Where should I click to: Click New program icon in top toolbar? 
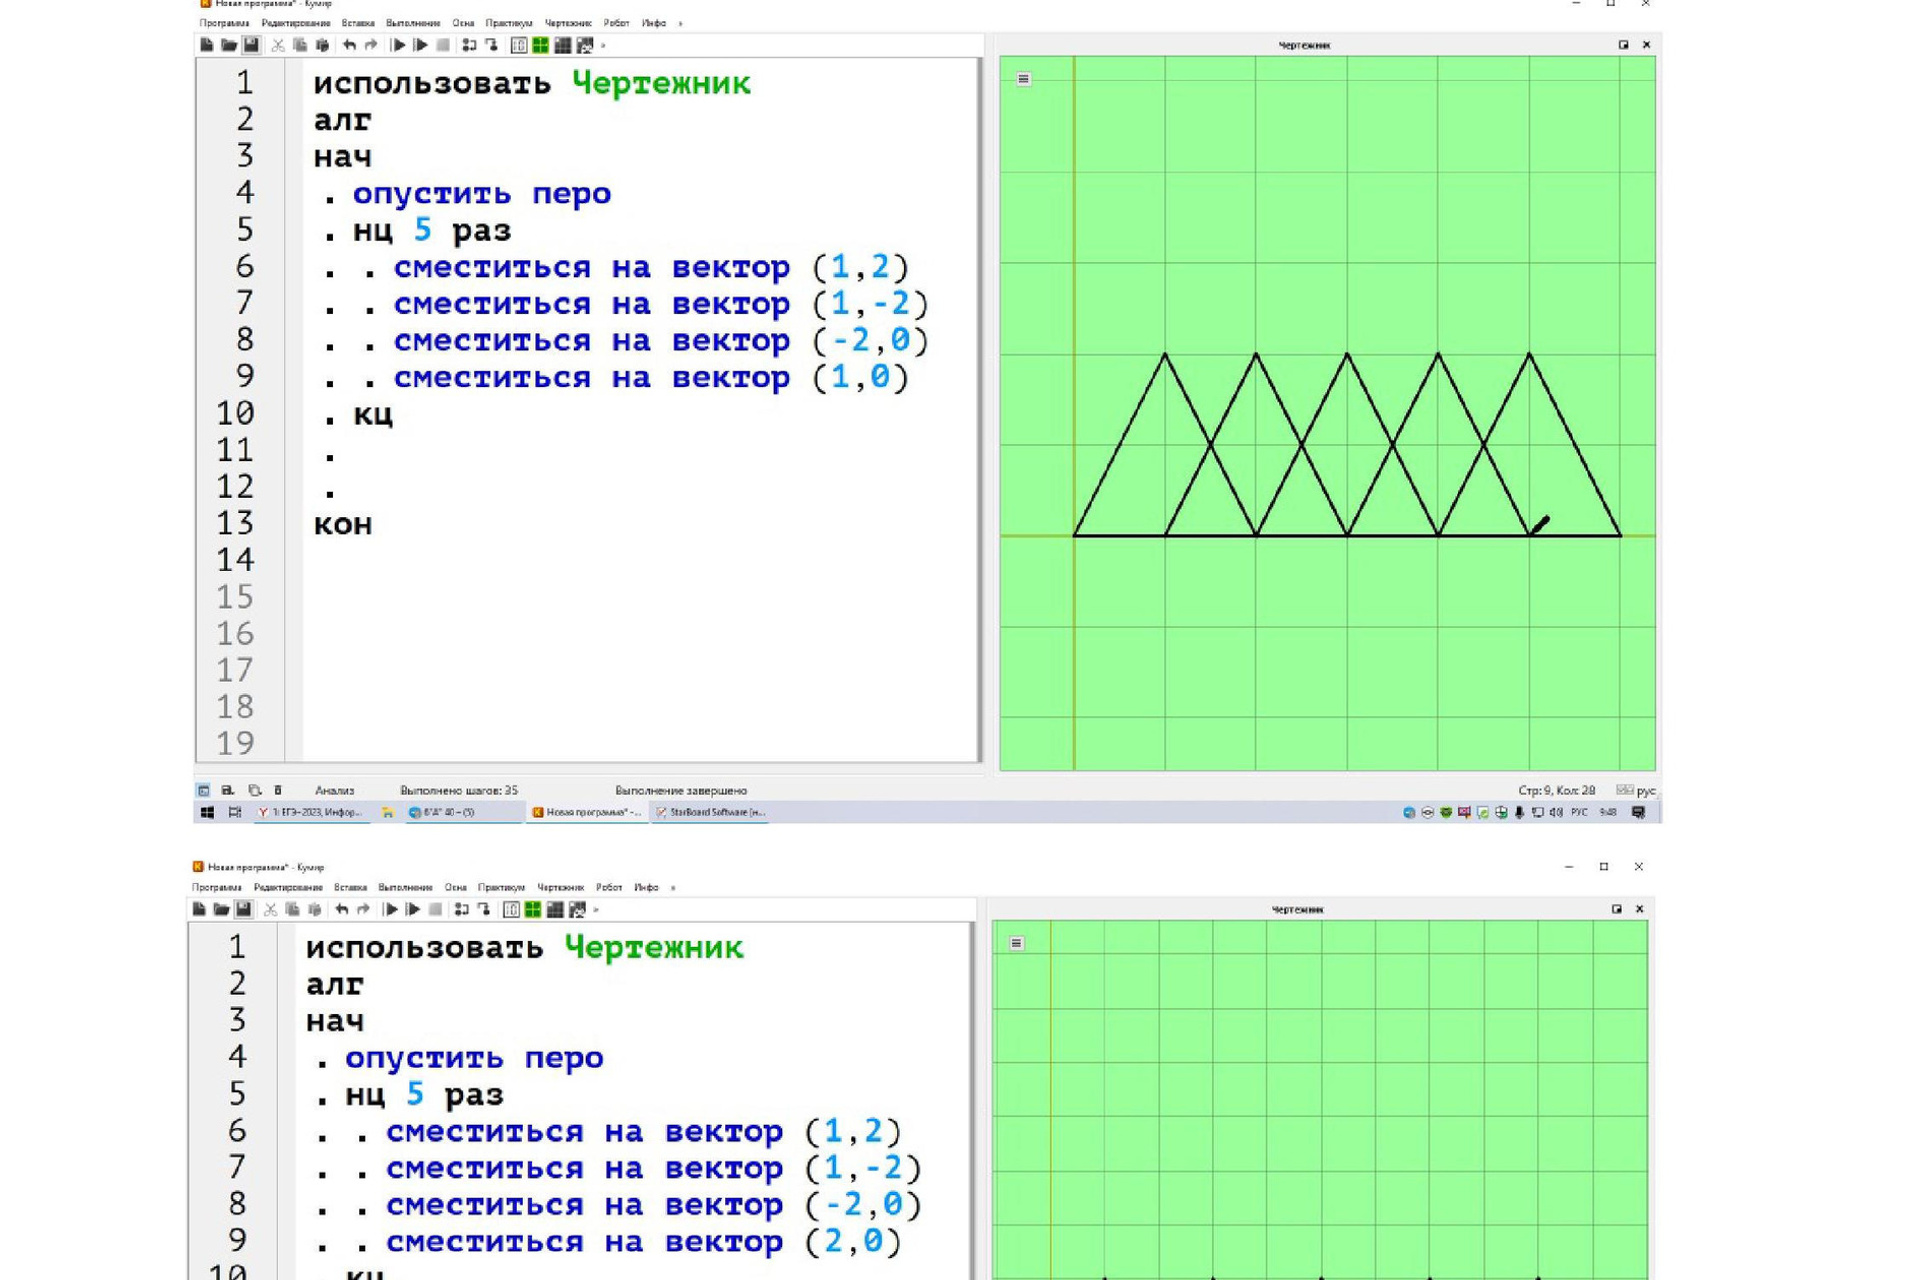[x=207, y=45]
